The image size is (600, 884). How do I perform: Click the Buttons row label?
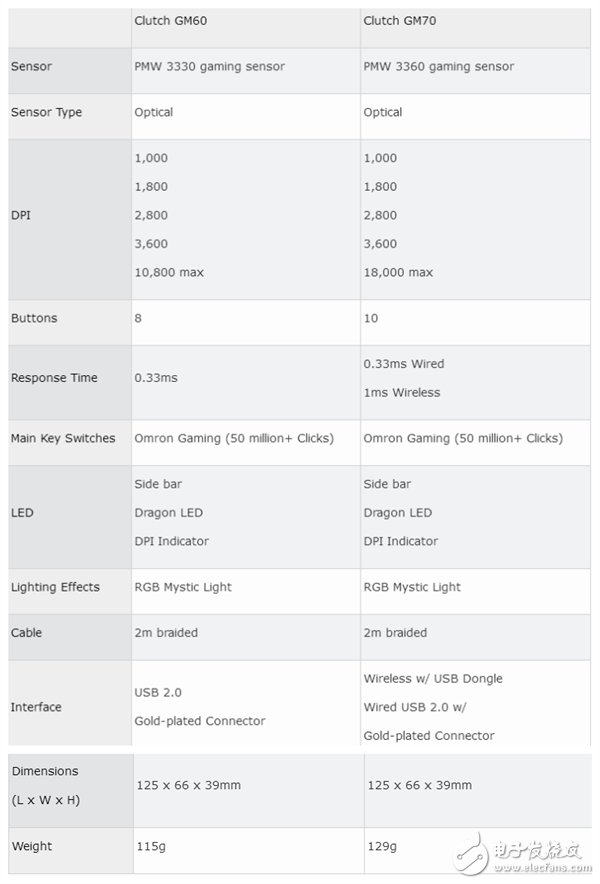pyautogui.click(x=34, y=318)
